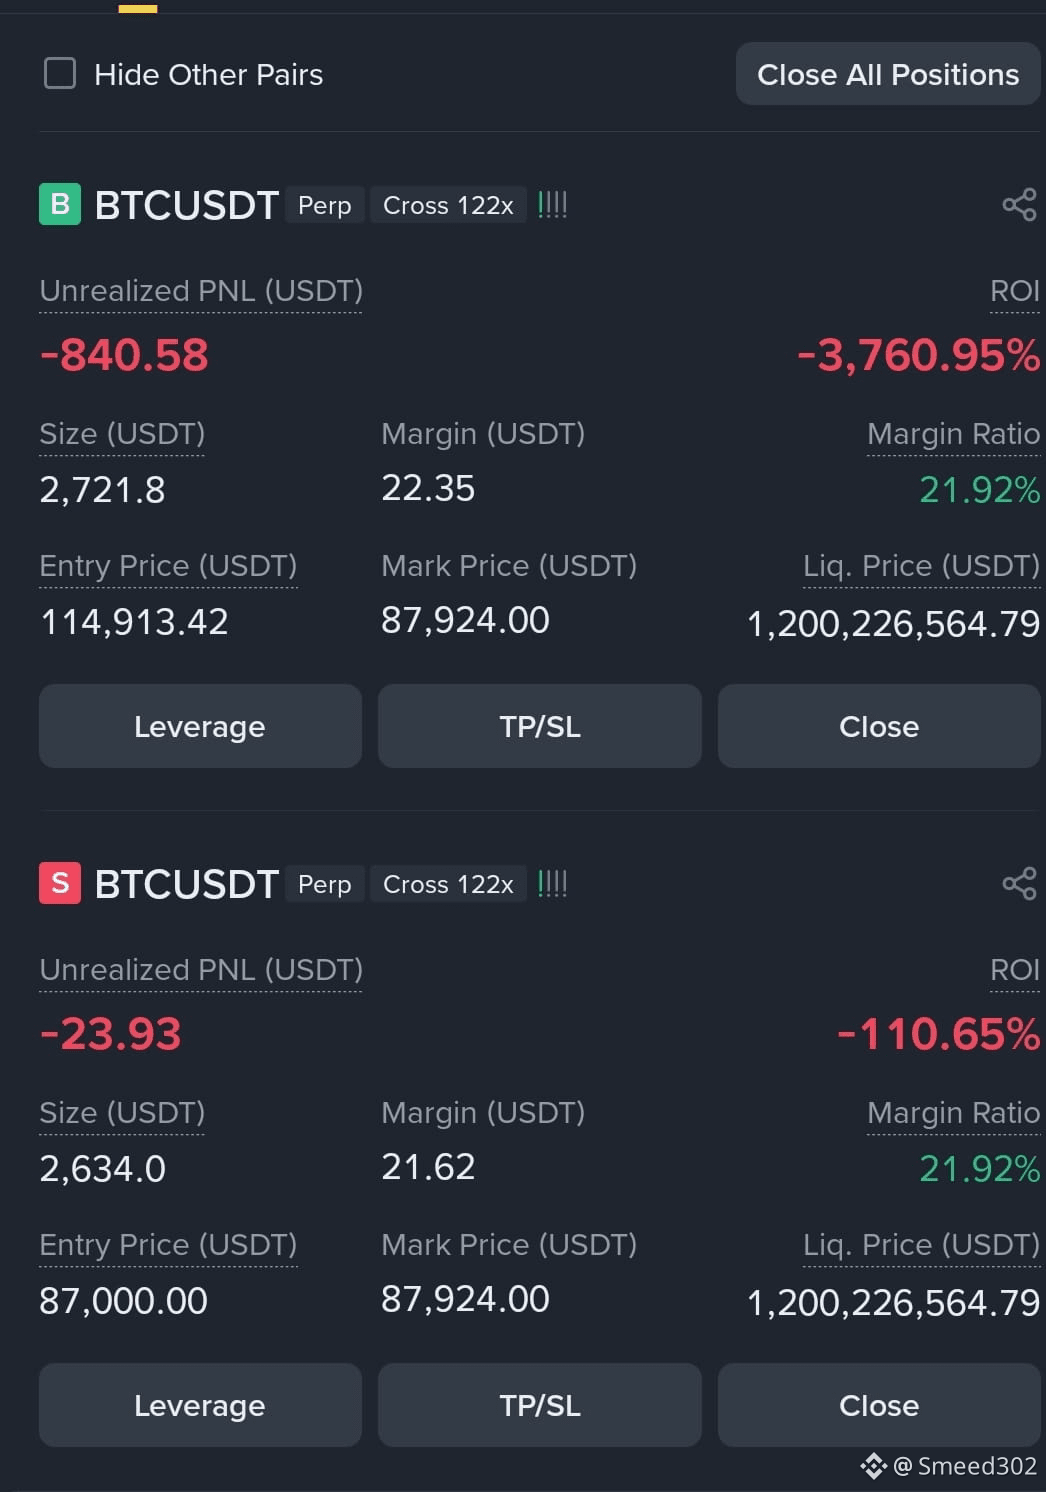Viewport: 1046px width, 1492px height.
Task: Open TP/SL for the short position
Action: point(540,1405)
